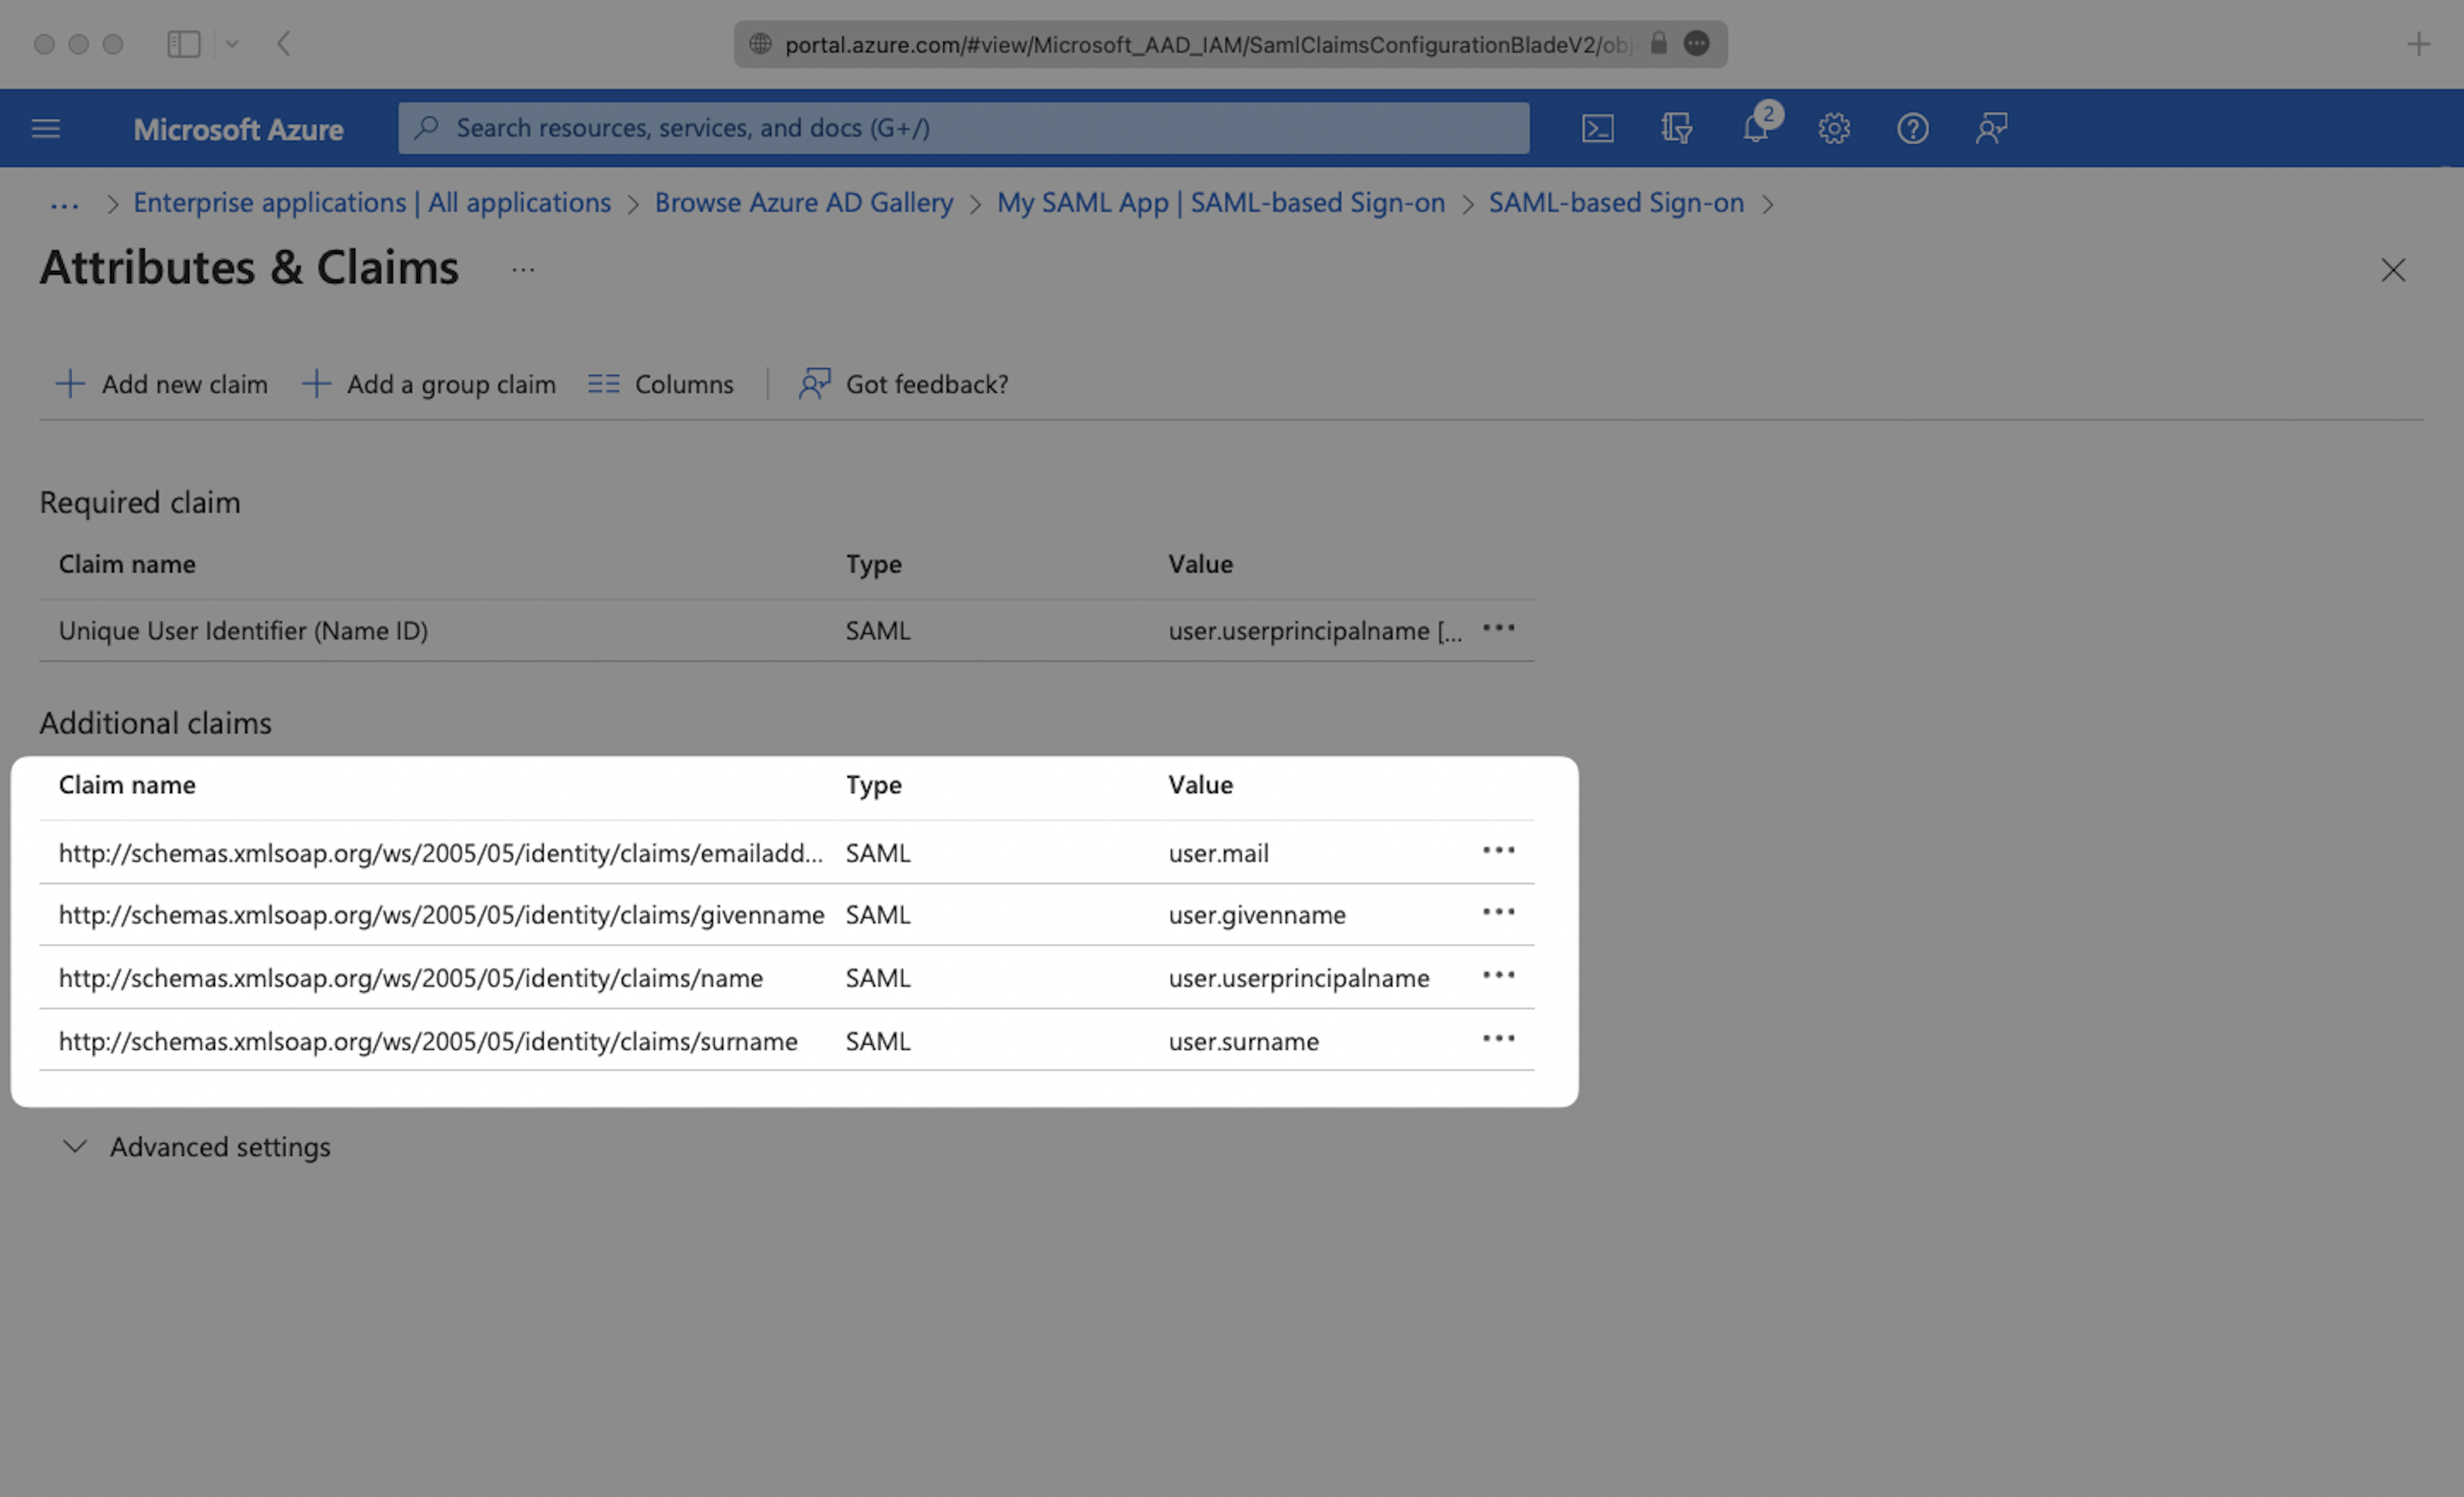Expand collapsed breadcrumb ellipsis
The height and width of the screenshot is (1497, 2464).
pos(64,205)
